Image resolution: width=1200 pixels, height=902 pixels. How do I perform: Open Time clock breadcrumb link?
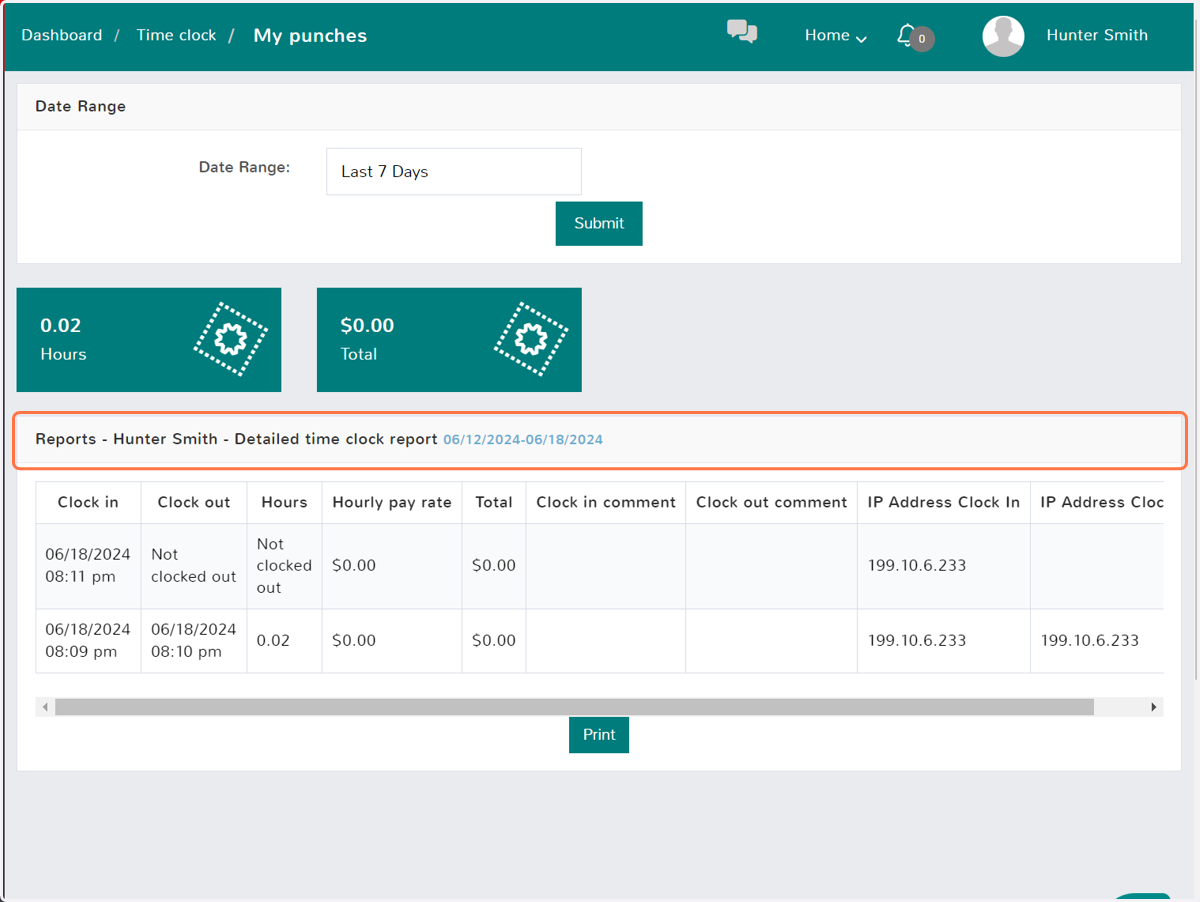point(176,35)
